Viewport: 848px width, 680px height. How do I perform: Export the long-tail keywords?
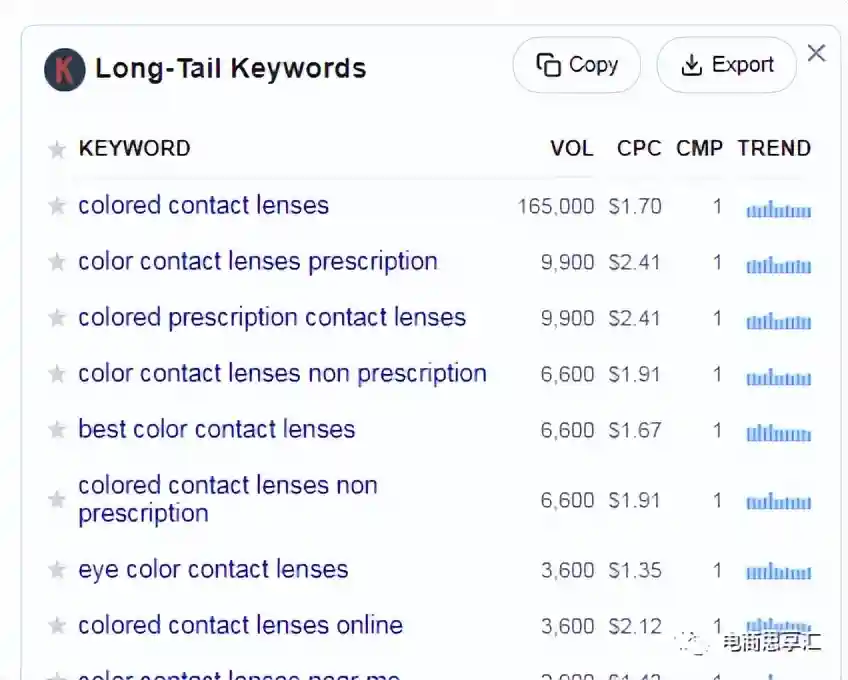[x=726, y=65]
